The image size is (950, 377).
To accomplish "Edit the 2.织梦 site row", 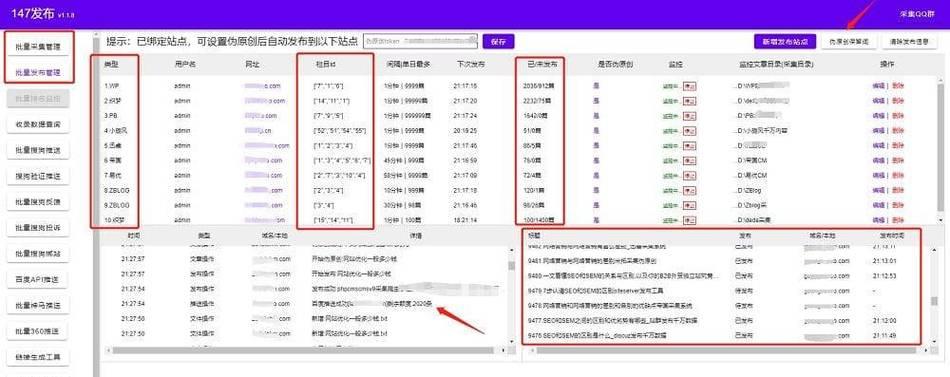I will click(879, 101).
